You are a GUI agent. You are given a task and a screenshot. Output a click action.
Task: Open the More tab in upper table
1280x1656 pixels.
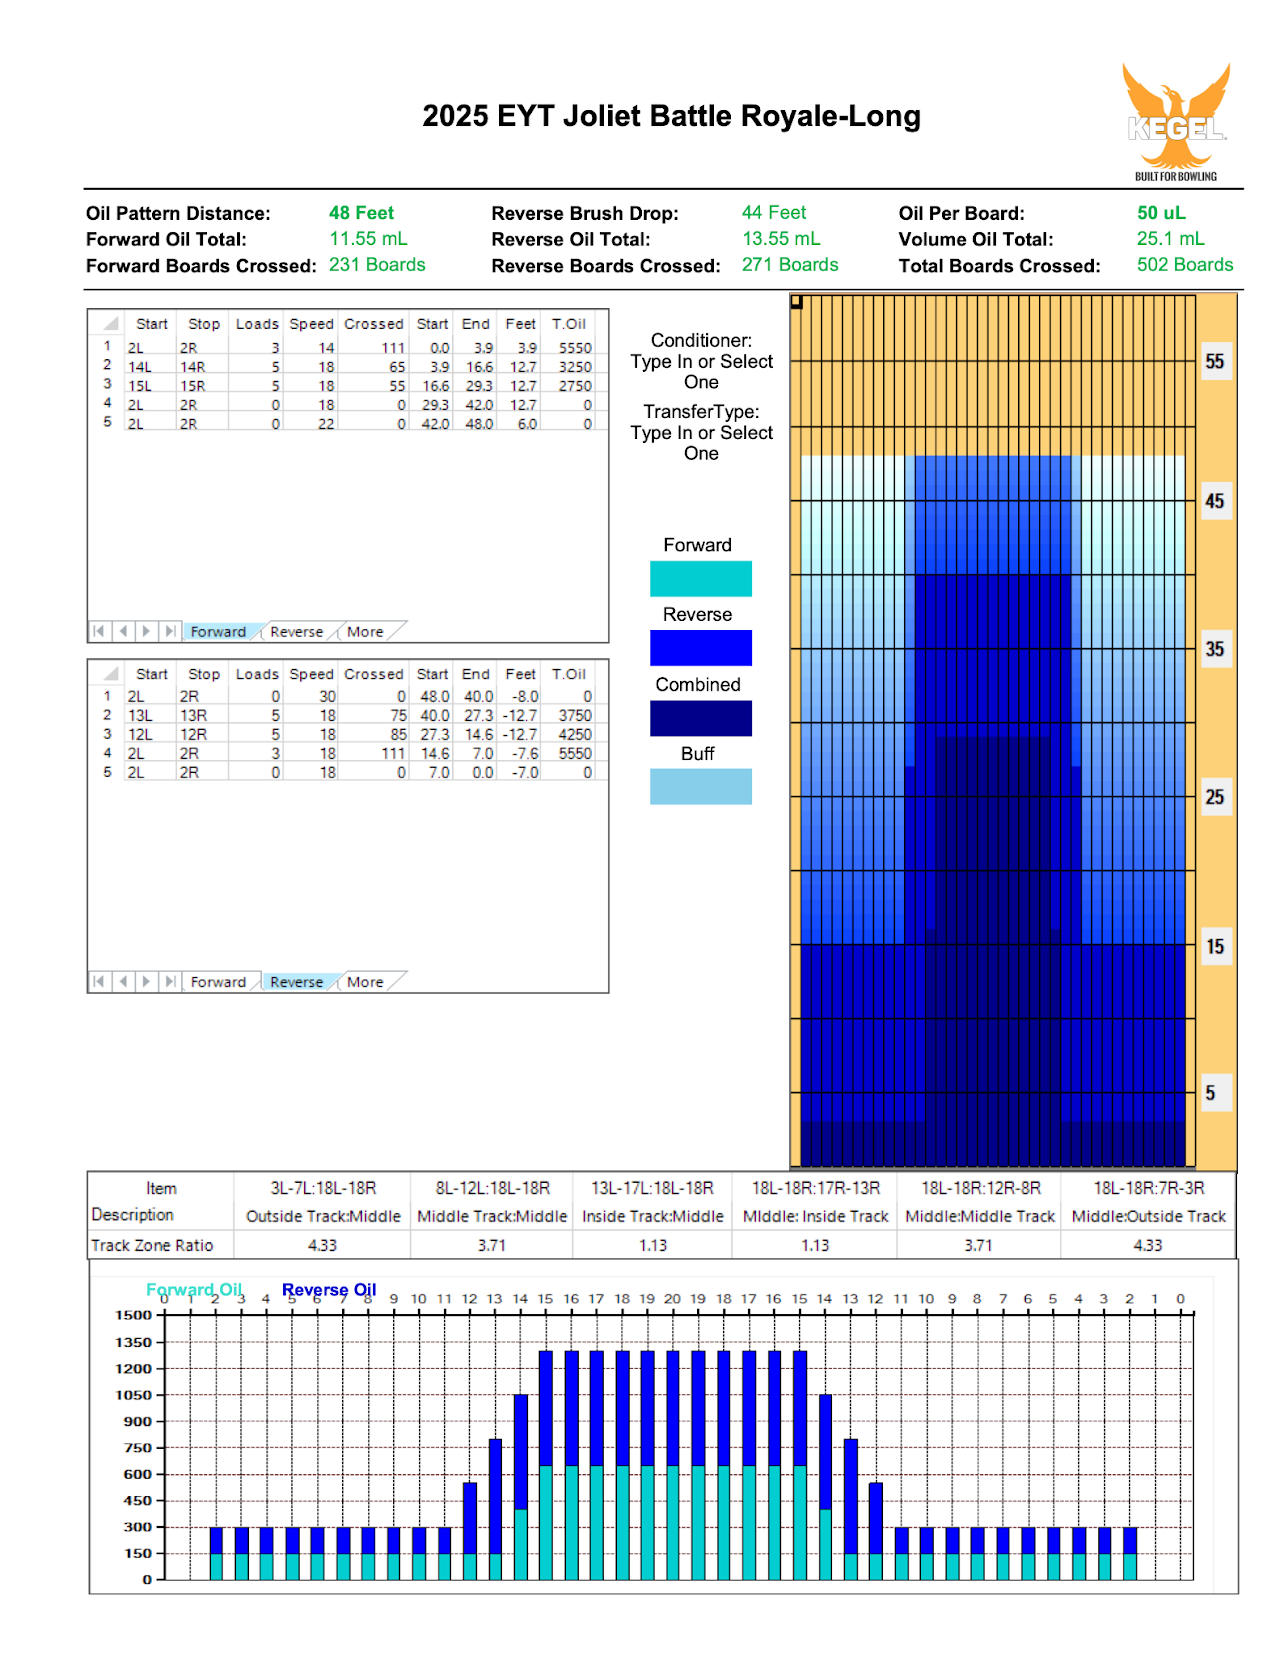click(x=366, y=632)
